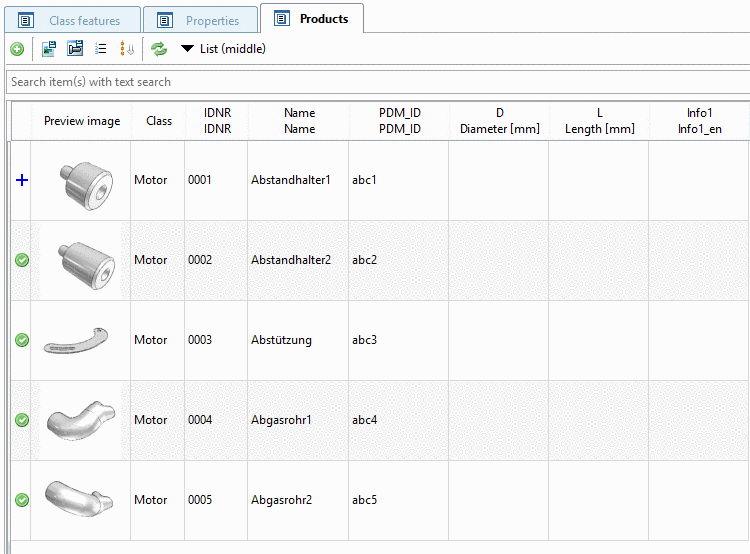This screenshot has width=750, height=554.
Task: Click the blue plus icon for Abstandhalter1
Action: click(x=22, y=180)
